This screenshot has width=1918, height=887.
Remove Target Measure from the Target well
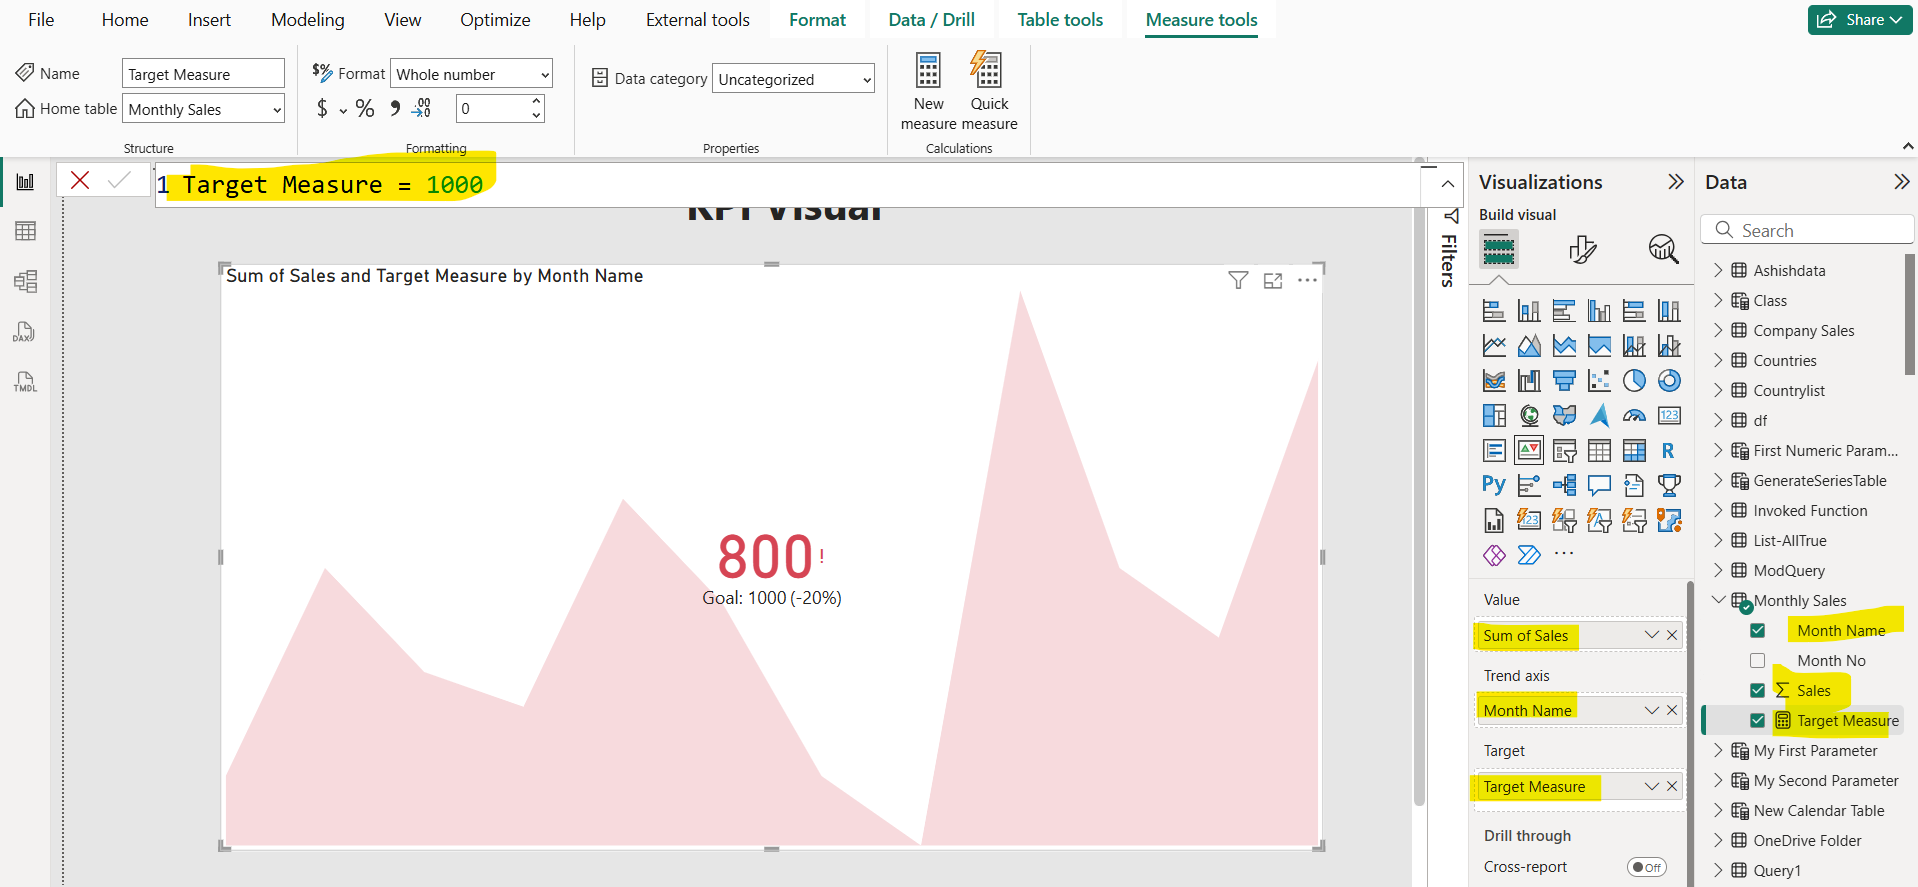click(1672, 787)
